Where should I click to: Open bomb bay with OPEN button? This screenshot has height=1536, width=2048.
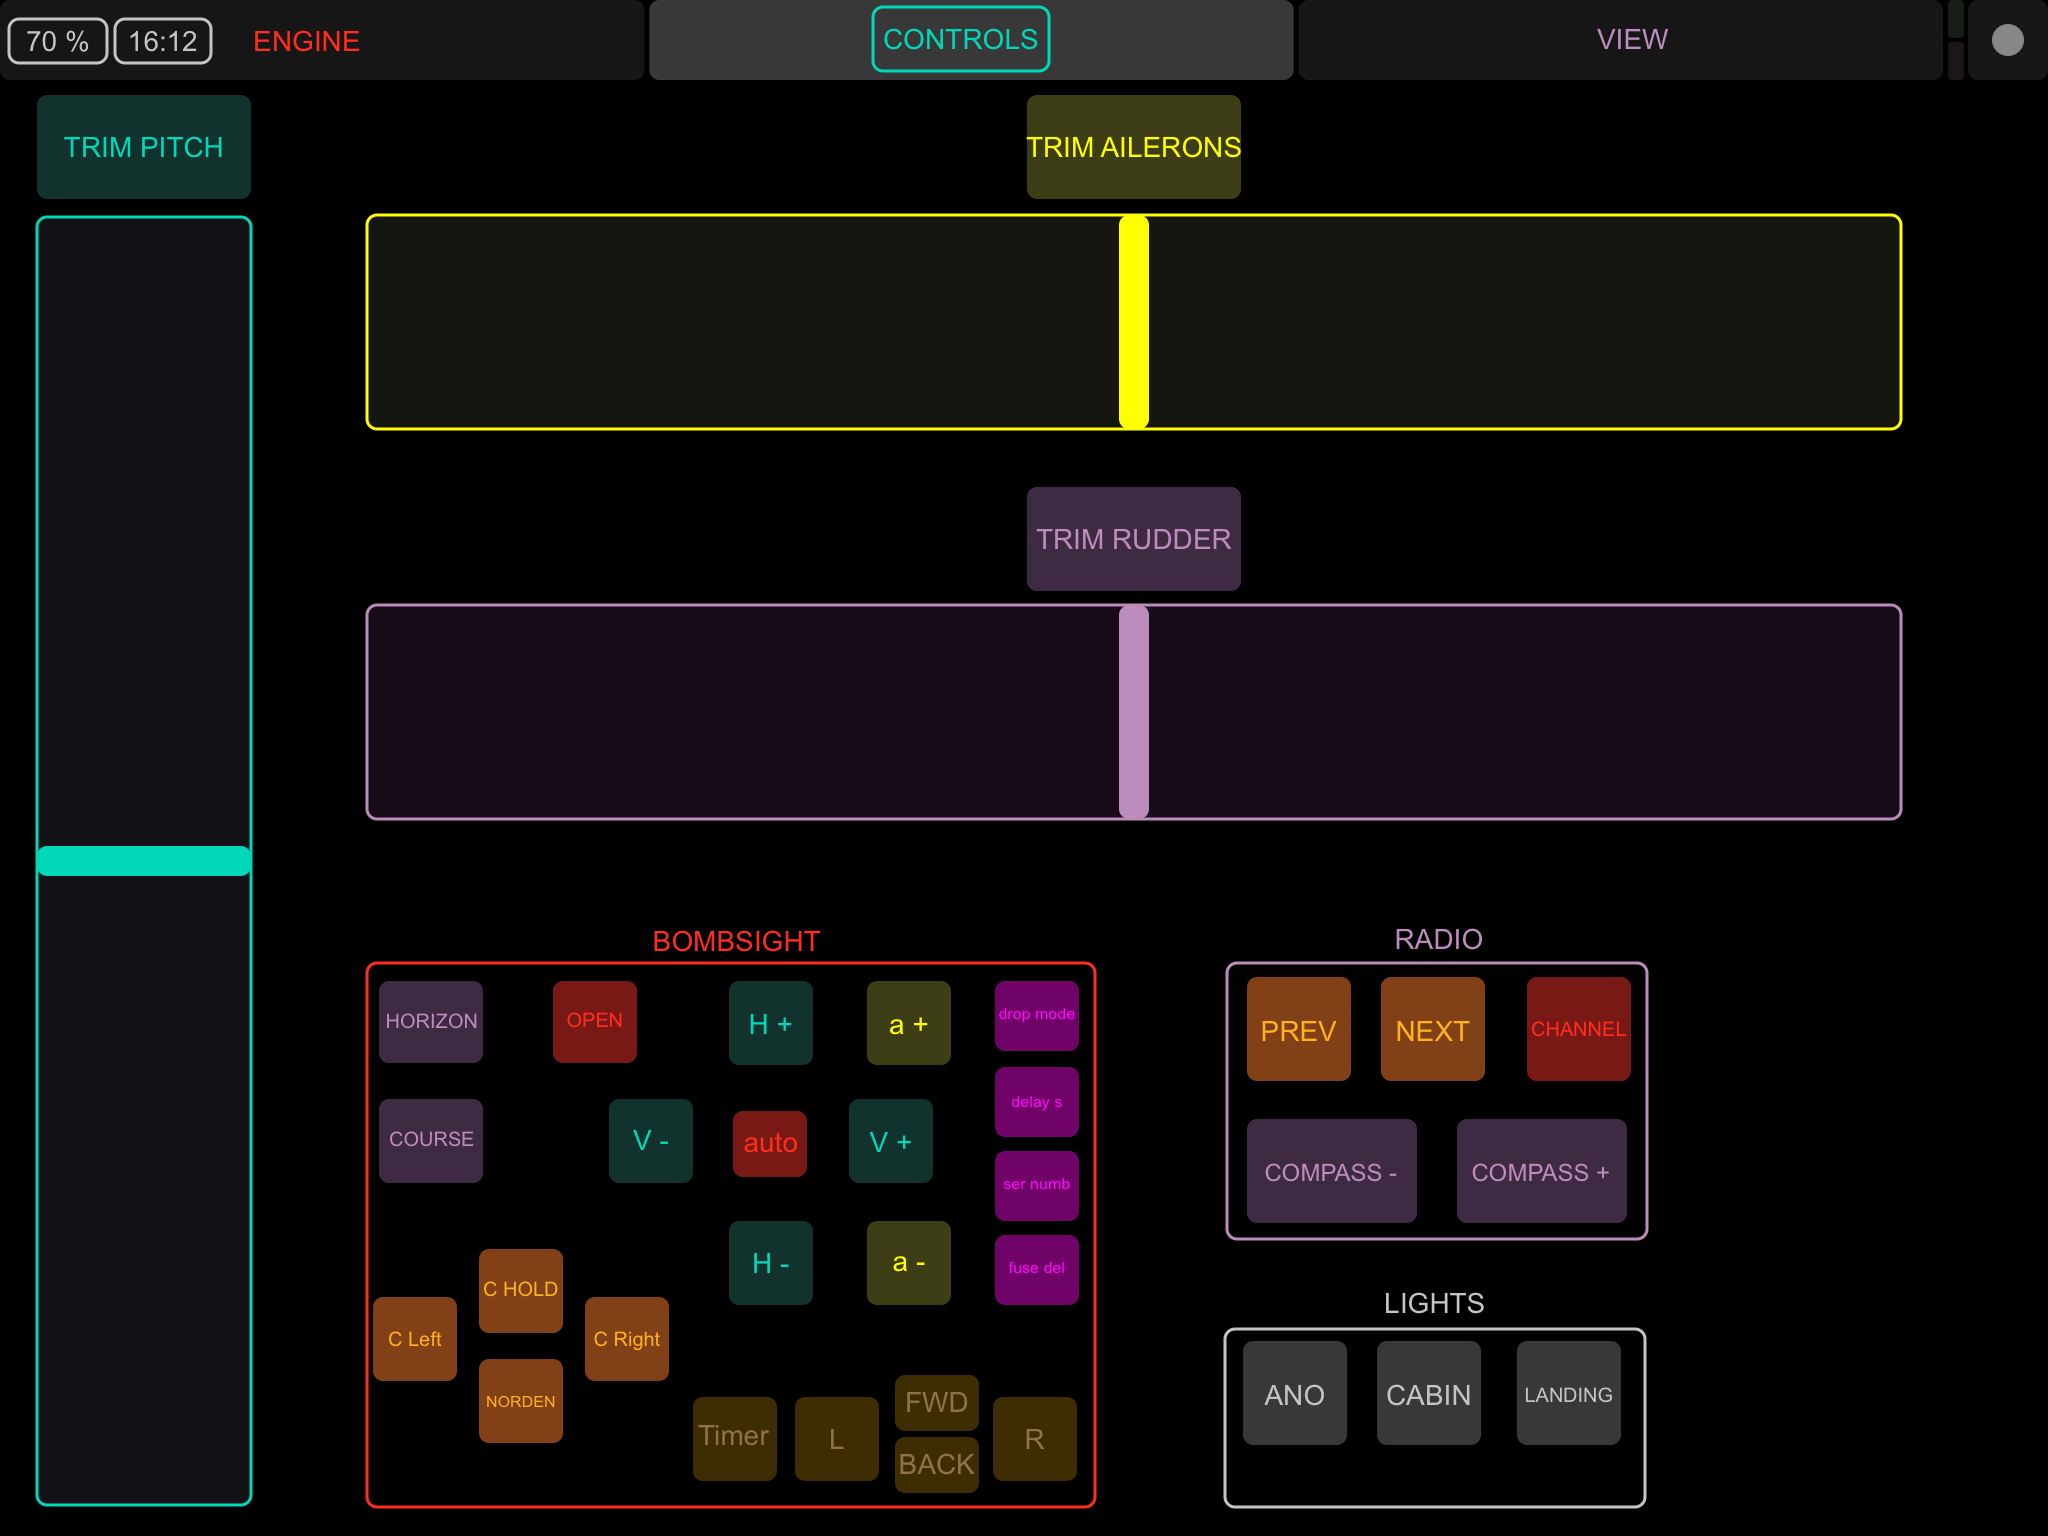click(x=594, y=1021)
